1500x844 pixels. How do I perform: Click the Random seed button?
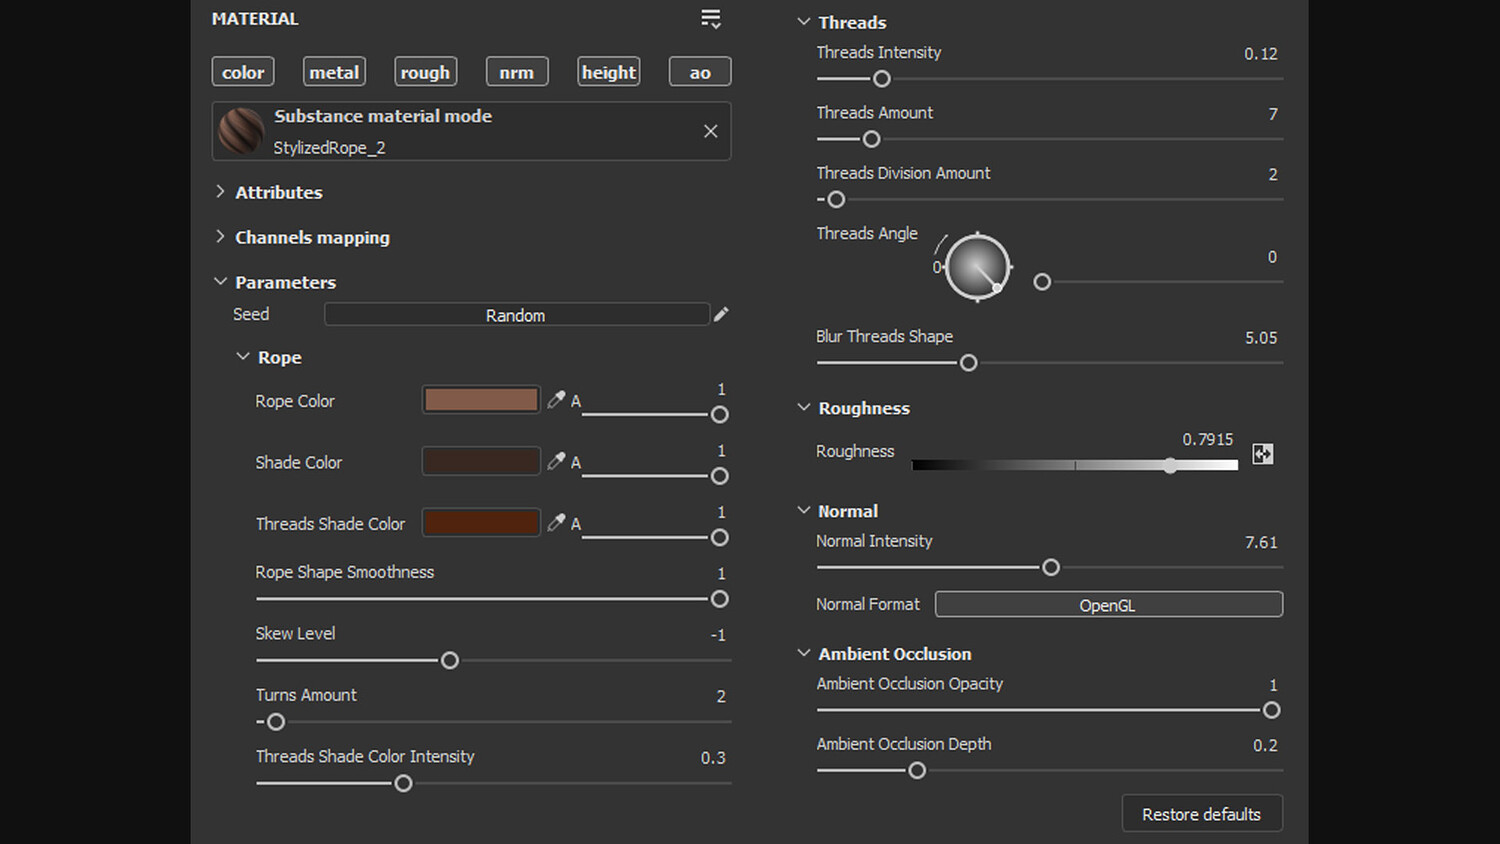[516, 315]
